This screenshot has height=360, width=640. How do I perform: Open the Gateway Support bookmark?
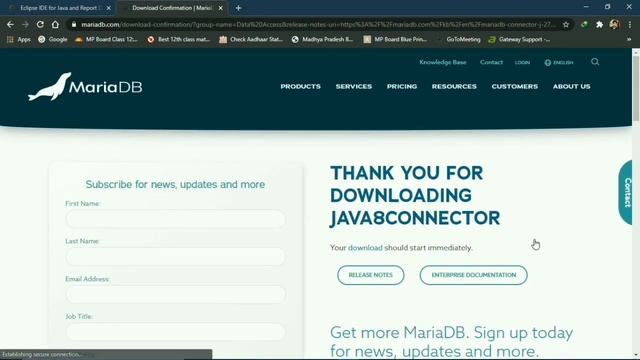coord(519,40)
